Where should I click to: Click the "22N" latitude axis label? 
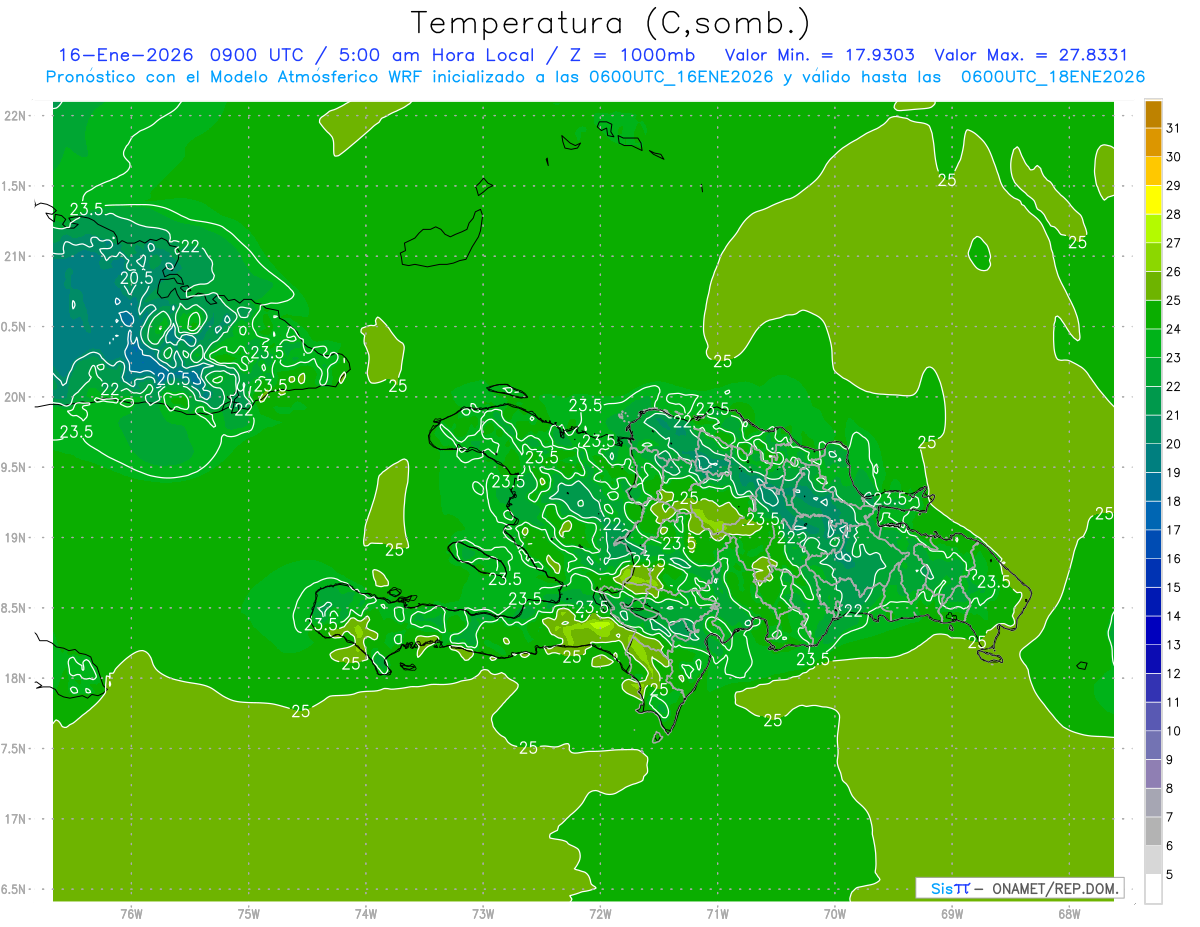(15, 115)
